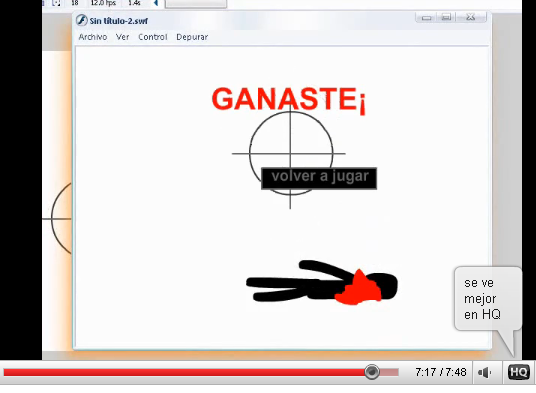Open the Control menu
The width and height of the screenshot is (536, 393).
pos(153,37)
